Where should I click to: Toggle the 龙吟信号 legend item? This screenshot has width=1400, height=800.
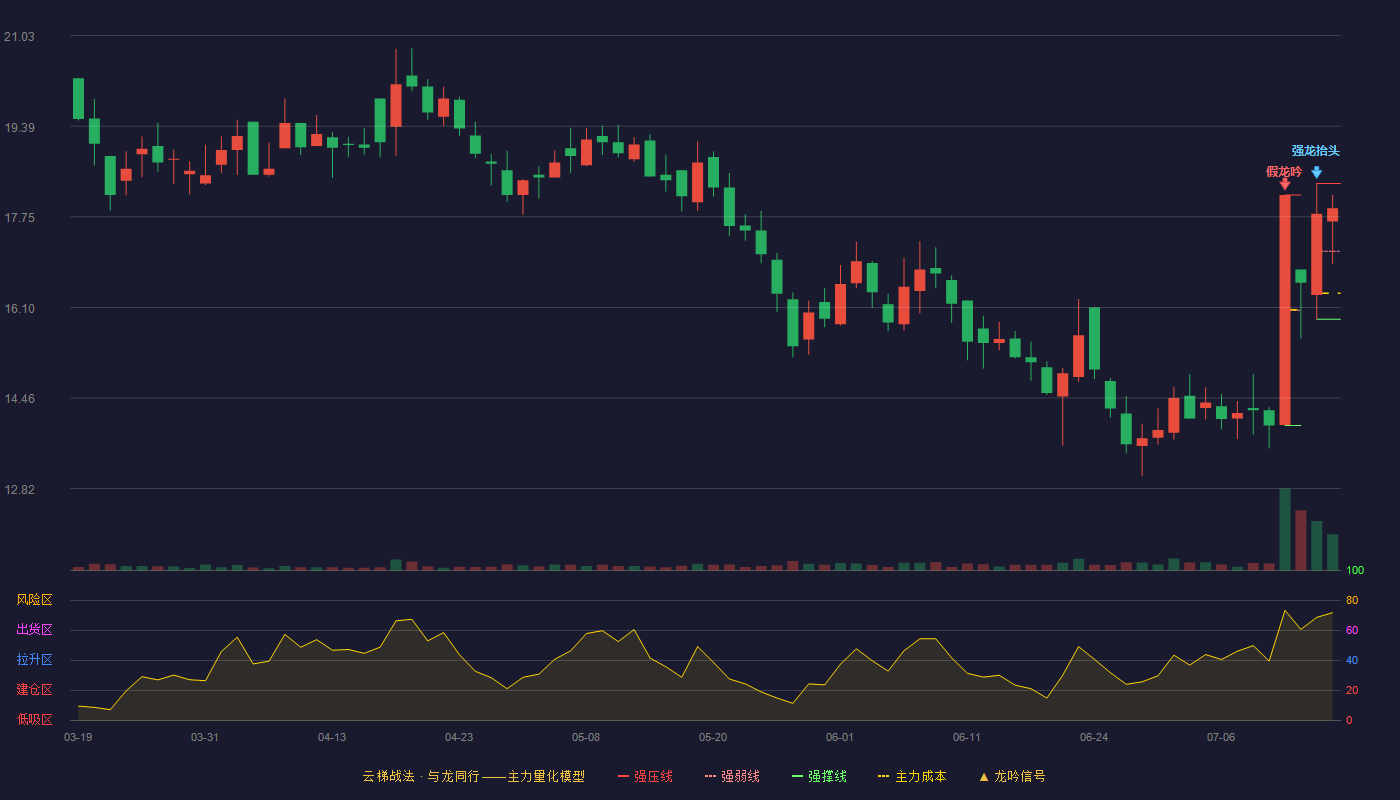[x=1011, y=776]
